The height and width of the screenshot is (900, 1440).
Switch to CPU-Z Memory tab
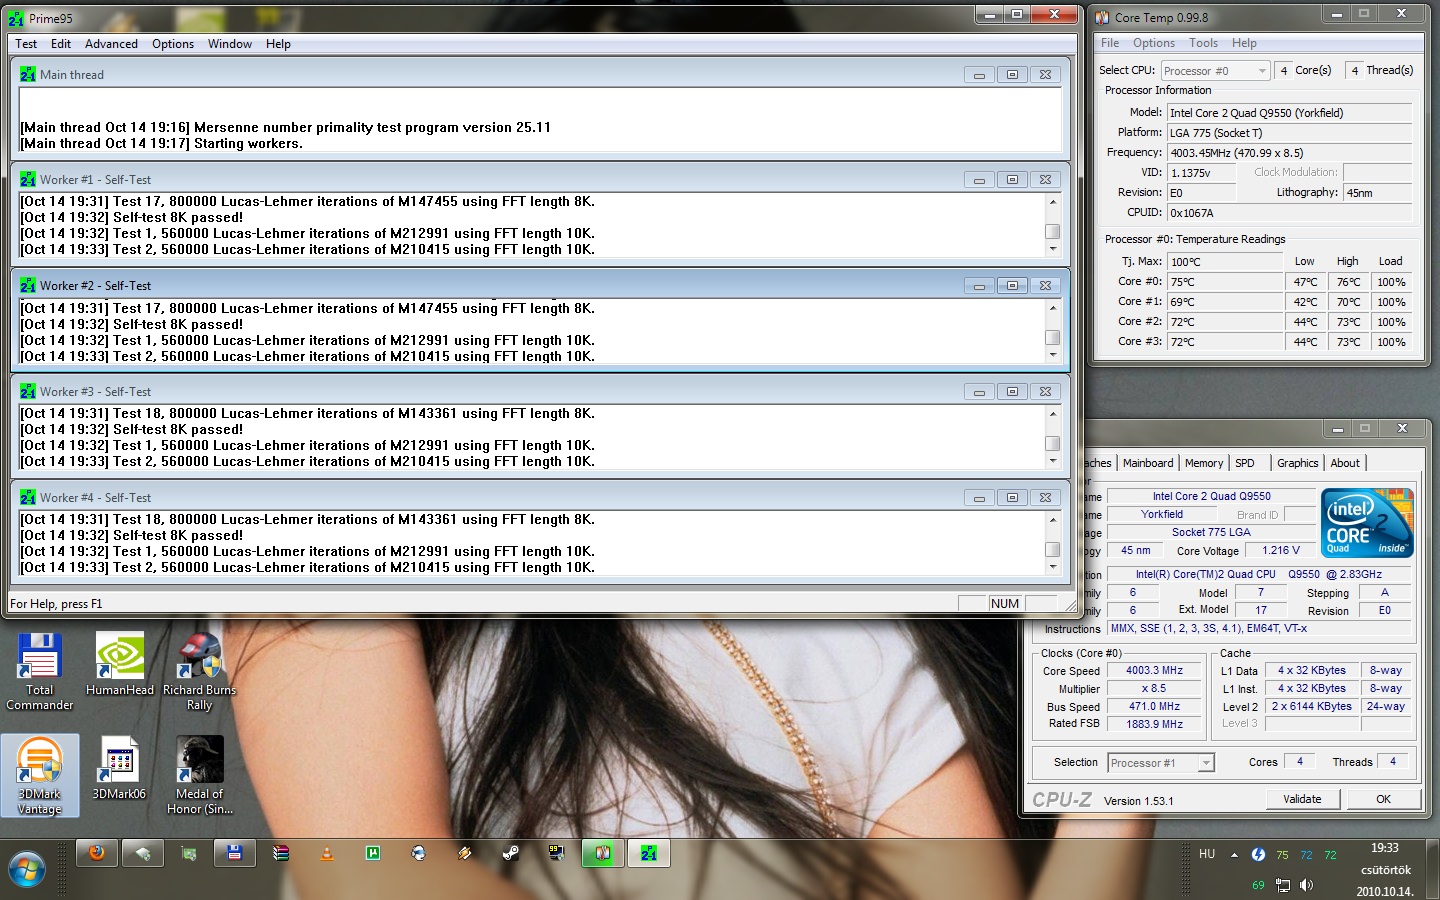1204,463
